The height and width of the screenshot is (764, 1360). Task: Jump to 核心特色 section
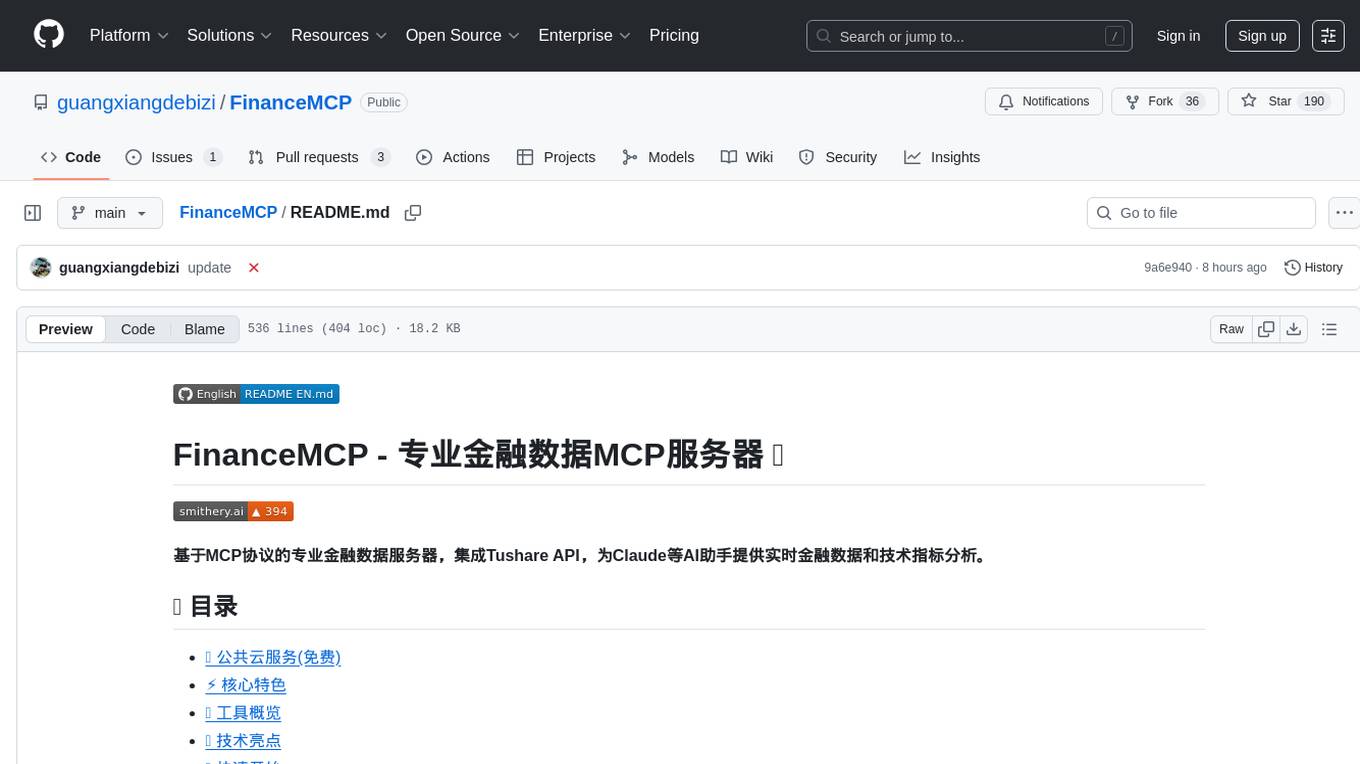245,685
